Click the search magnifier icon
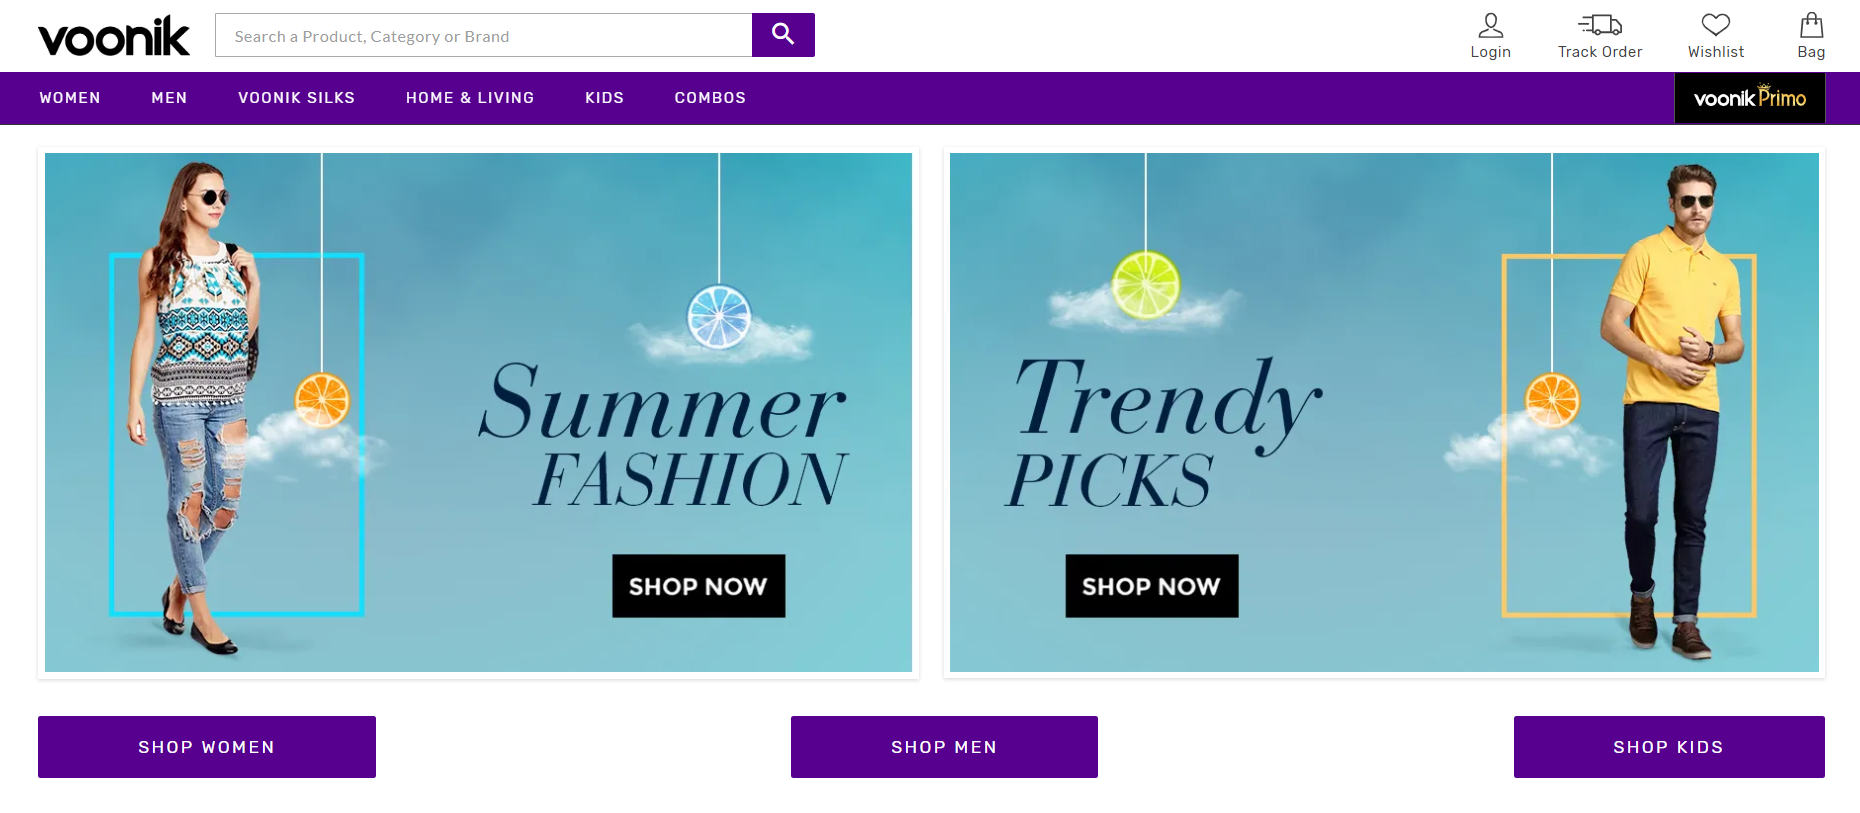 click(783, 34)
